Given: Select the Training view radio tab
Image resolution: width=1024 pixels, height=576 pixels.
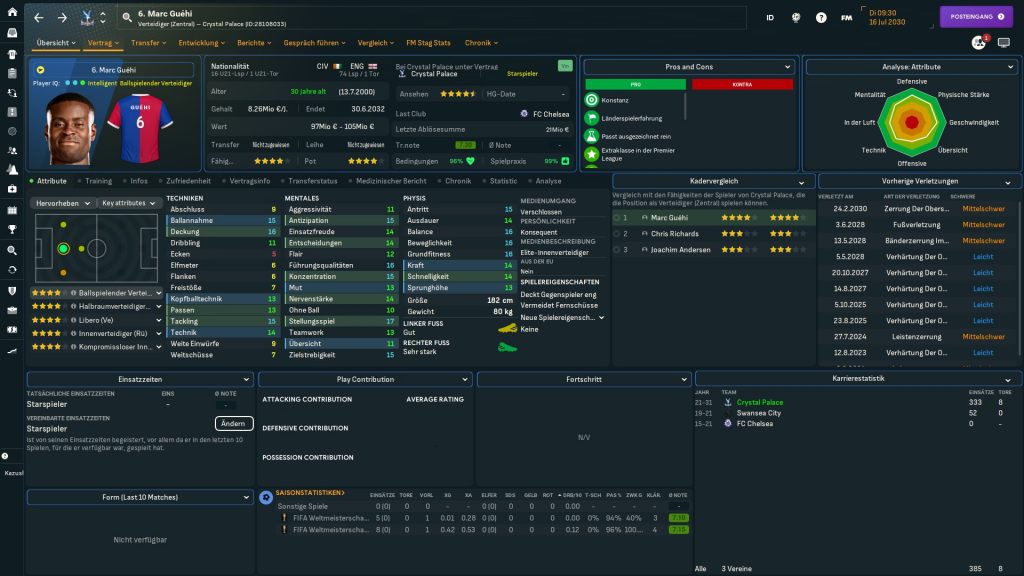Looking at the screenshot, I should tap(98, 181).
